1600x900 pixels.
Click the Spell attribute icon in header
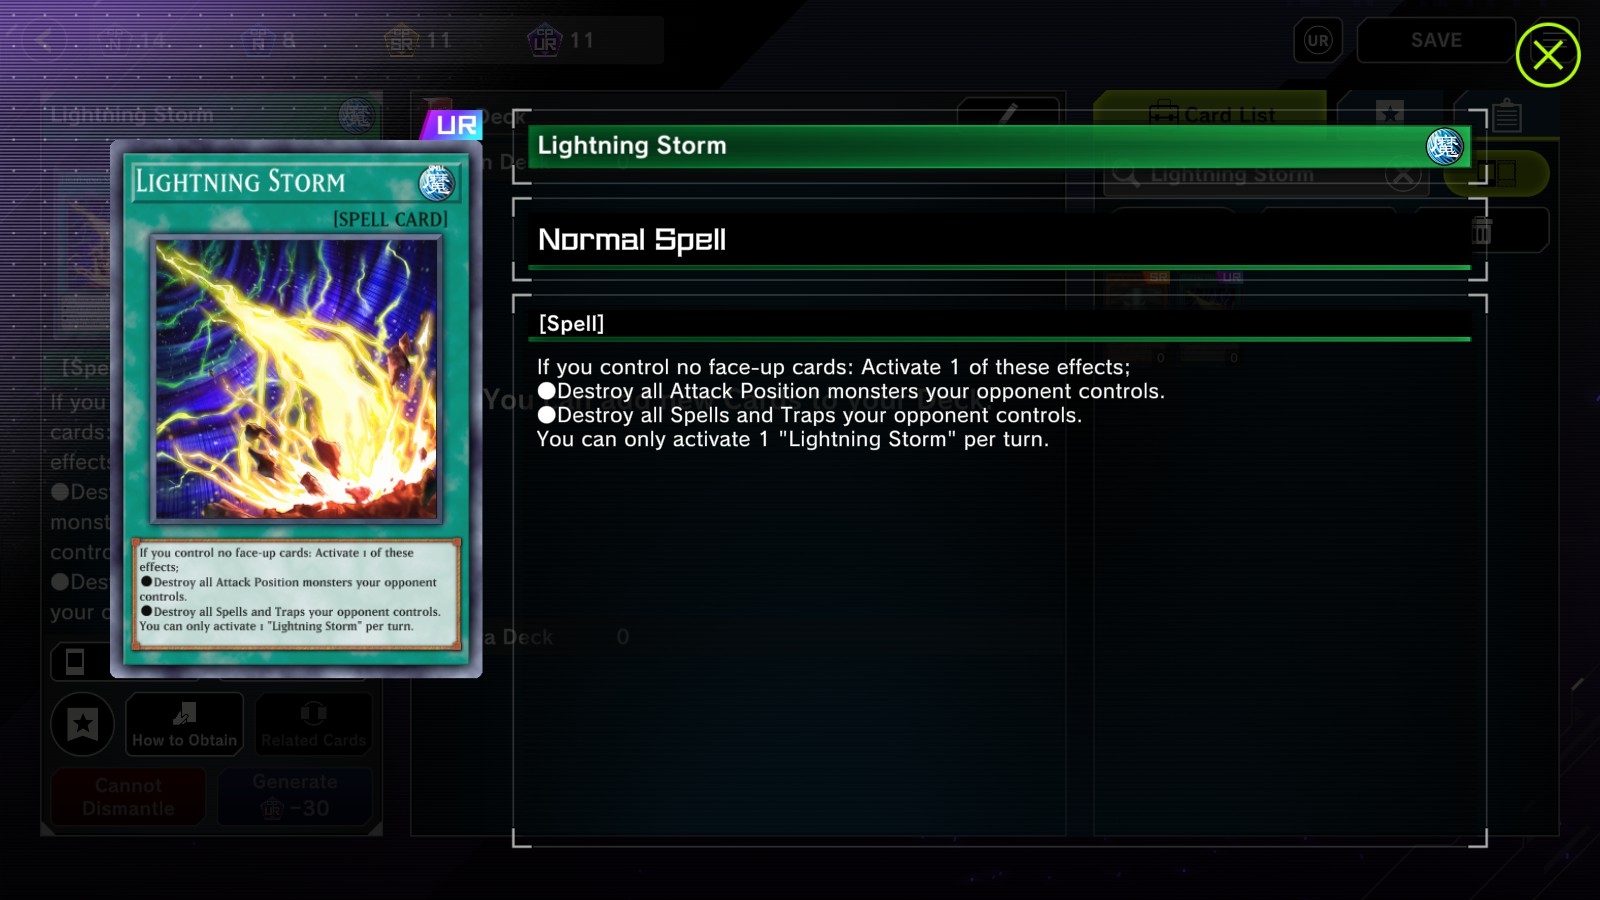pos(1444,147)
